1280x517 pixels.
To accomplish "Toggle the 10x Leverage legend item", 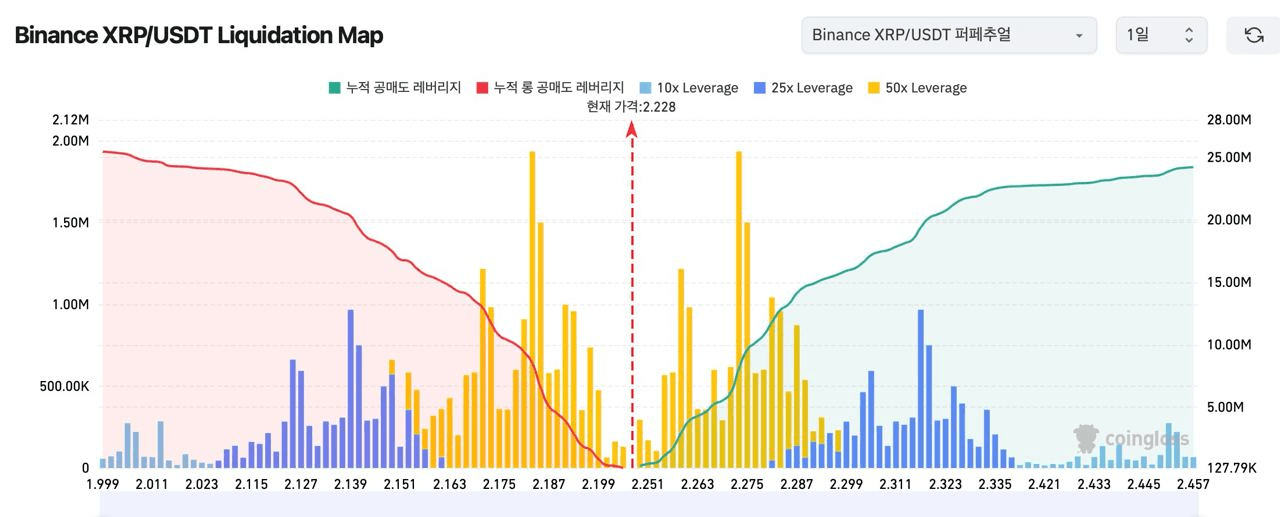I will (x=688, y=88).
